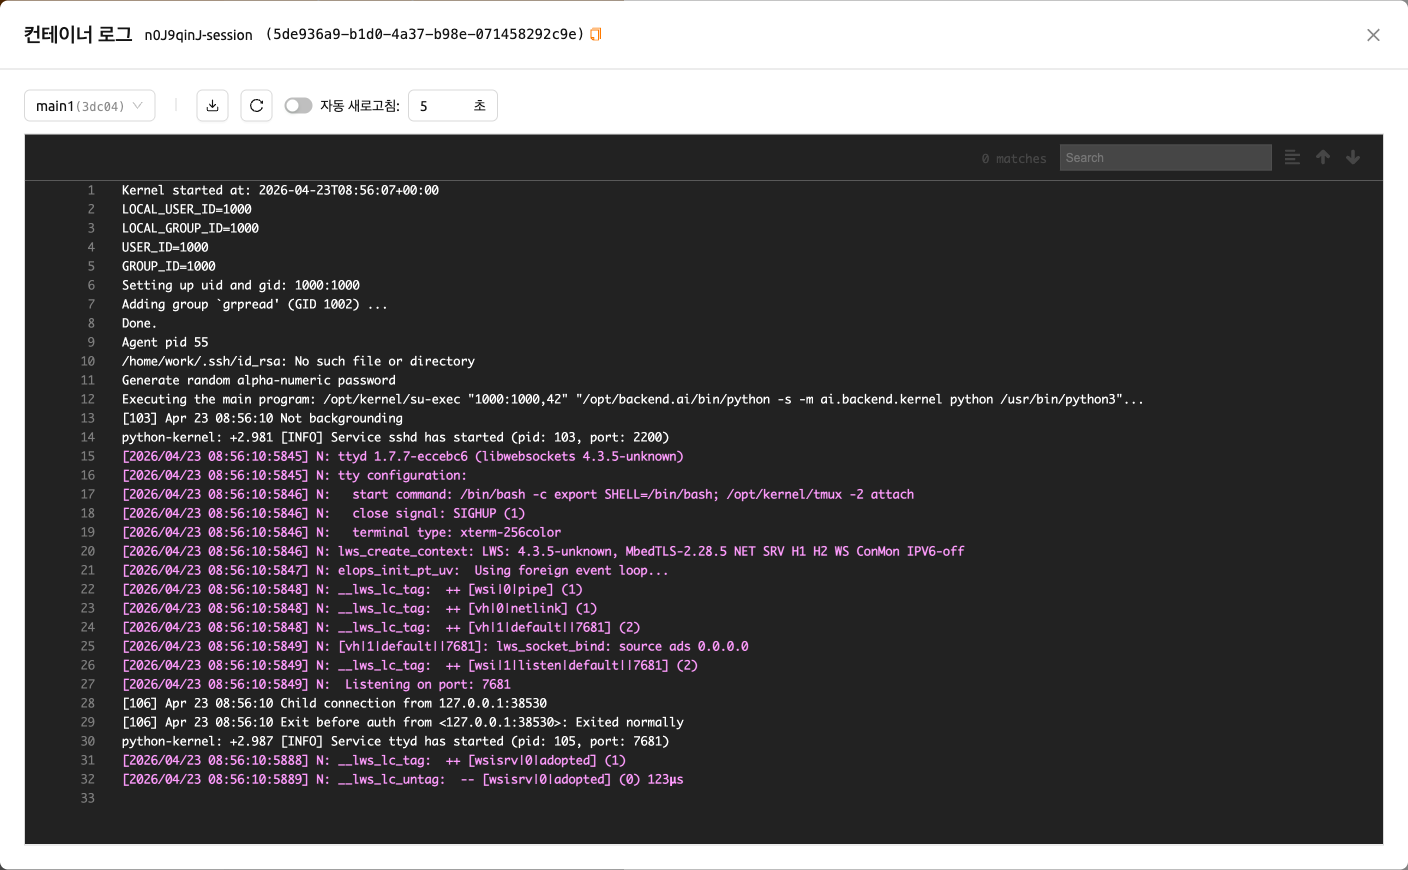The width and height of the screenshot is (1408, 870).
Task: Download the container logs
Action: coord(212,106)
